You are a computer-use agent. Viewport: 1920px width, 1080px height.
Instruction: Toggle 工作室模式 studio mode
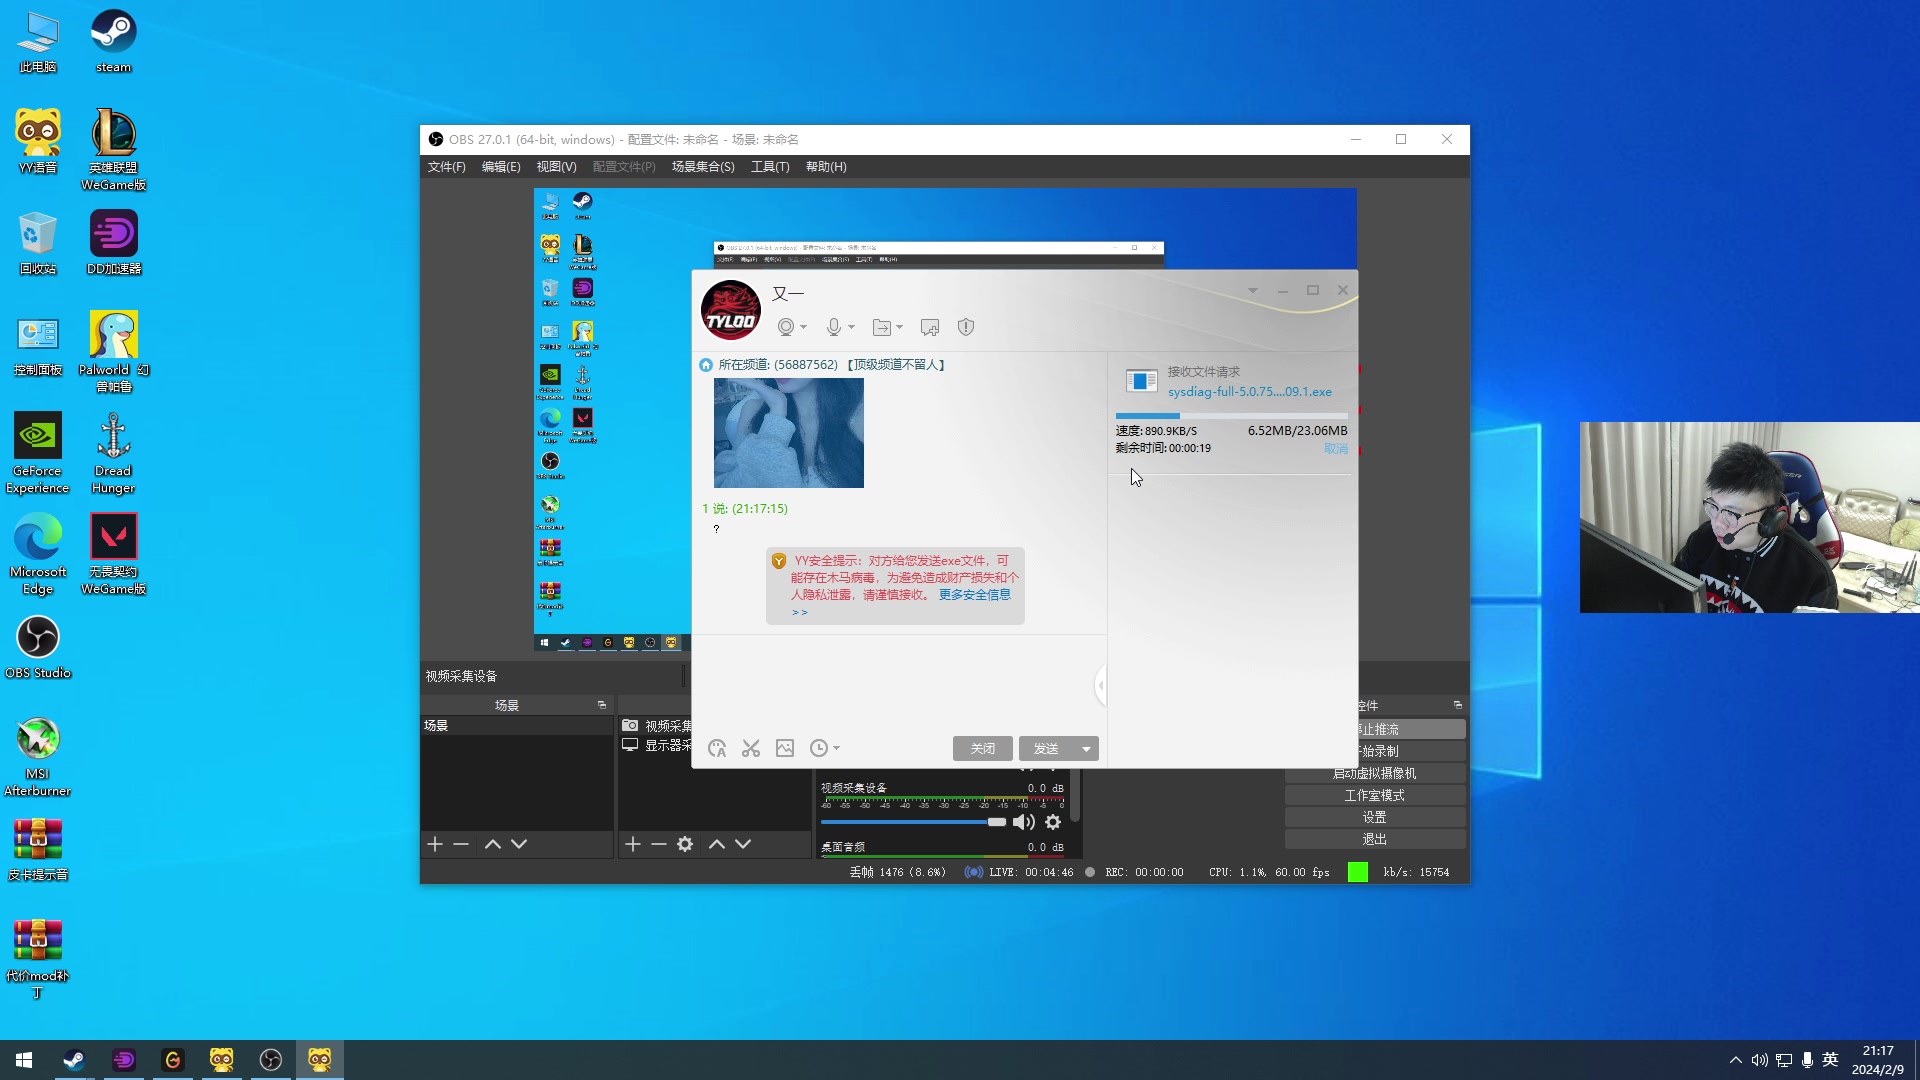click(x=1375, y=795)
